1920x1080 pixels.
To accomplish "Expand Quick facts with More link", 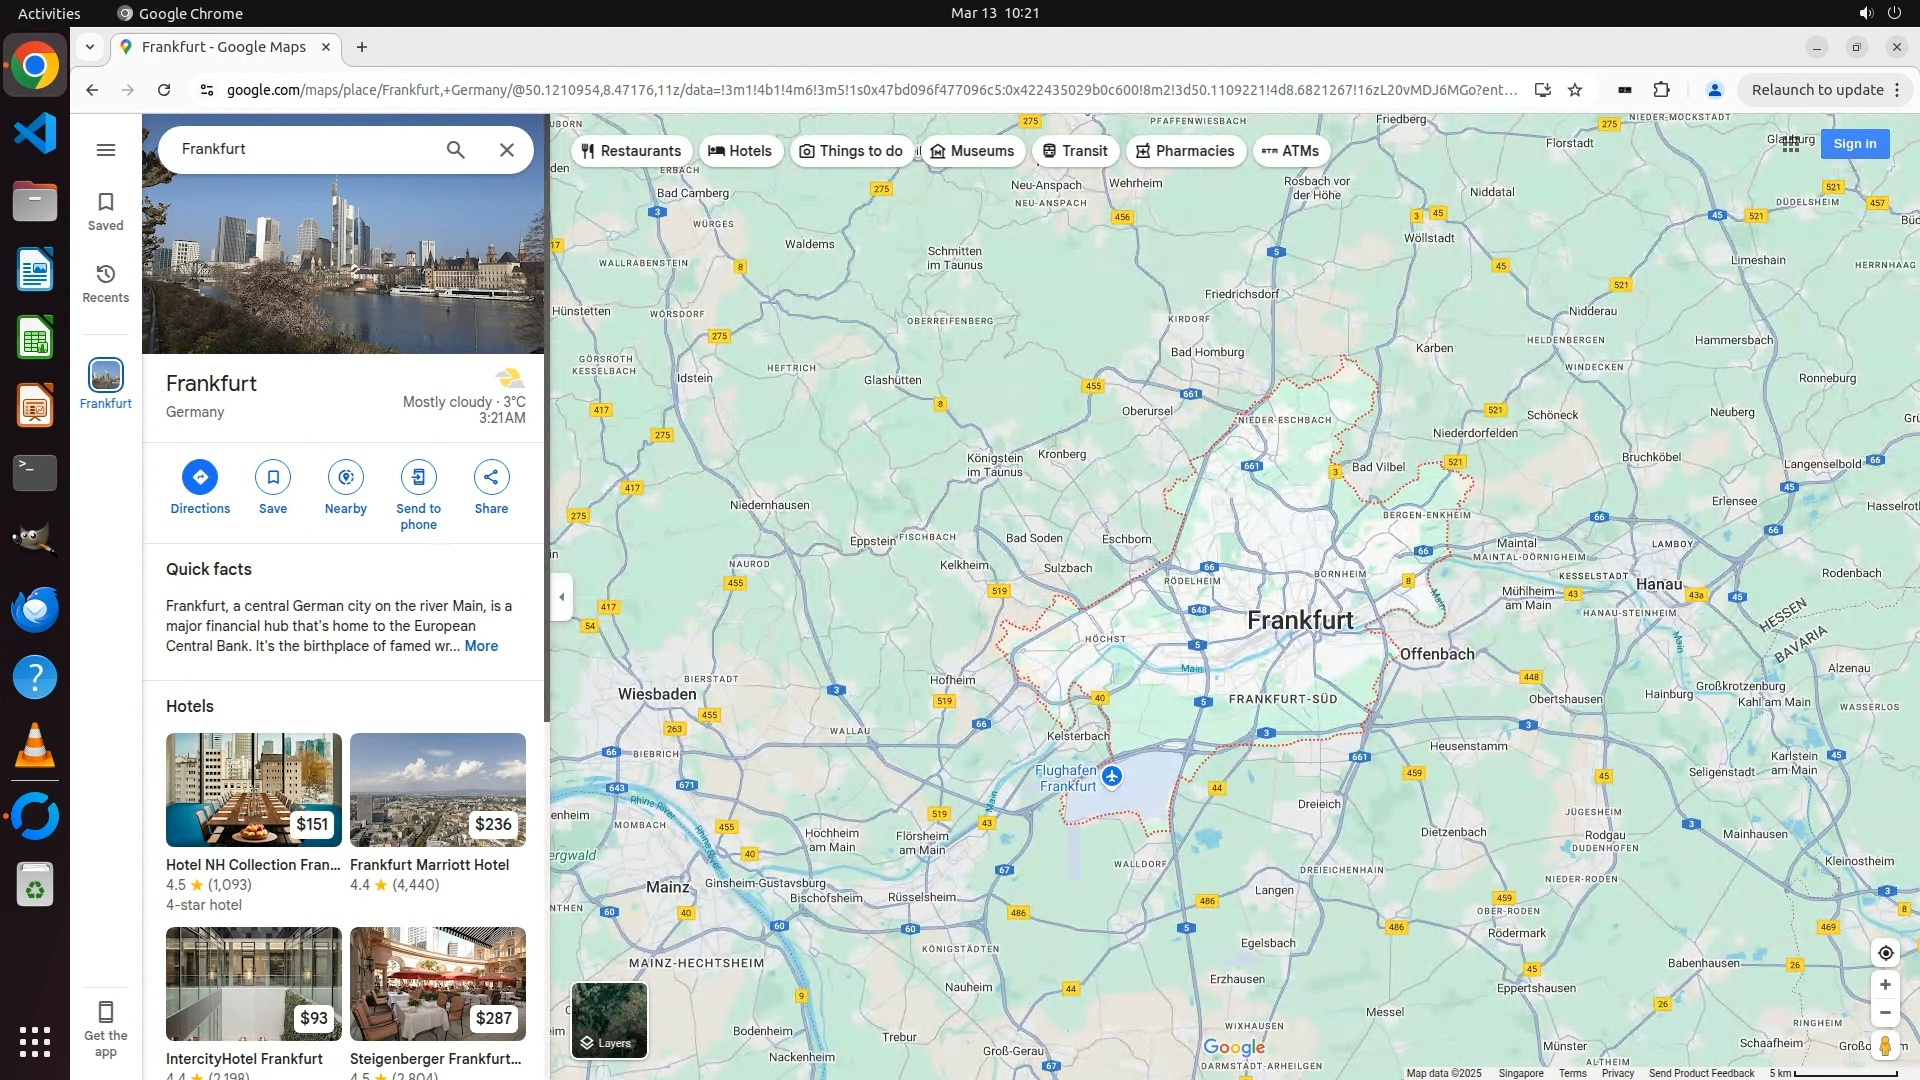I will [x=481, y=646].
